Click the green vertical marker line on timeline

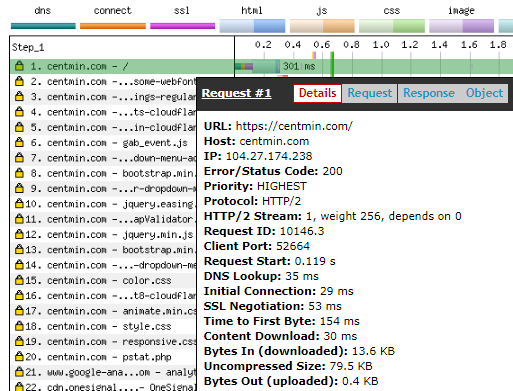332,64
